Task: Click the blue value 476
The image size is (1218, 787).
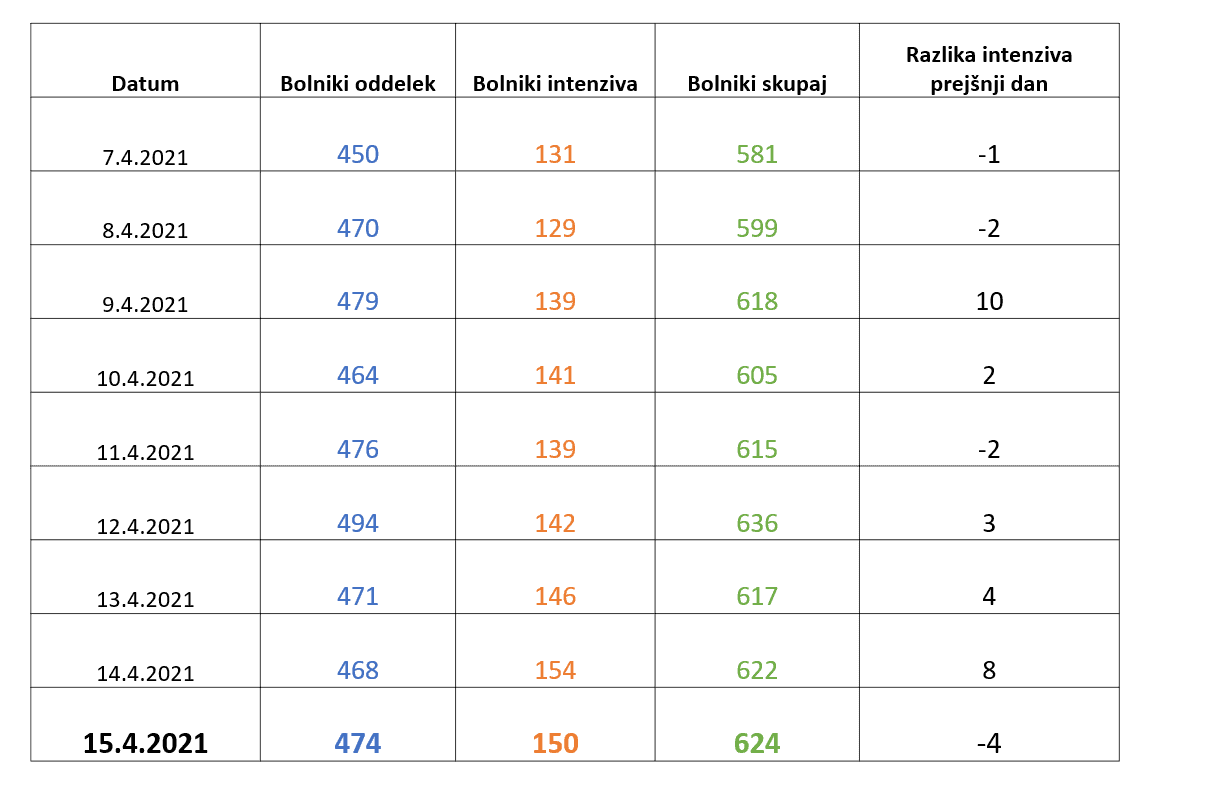Action: (358, 449)
